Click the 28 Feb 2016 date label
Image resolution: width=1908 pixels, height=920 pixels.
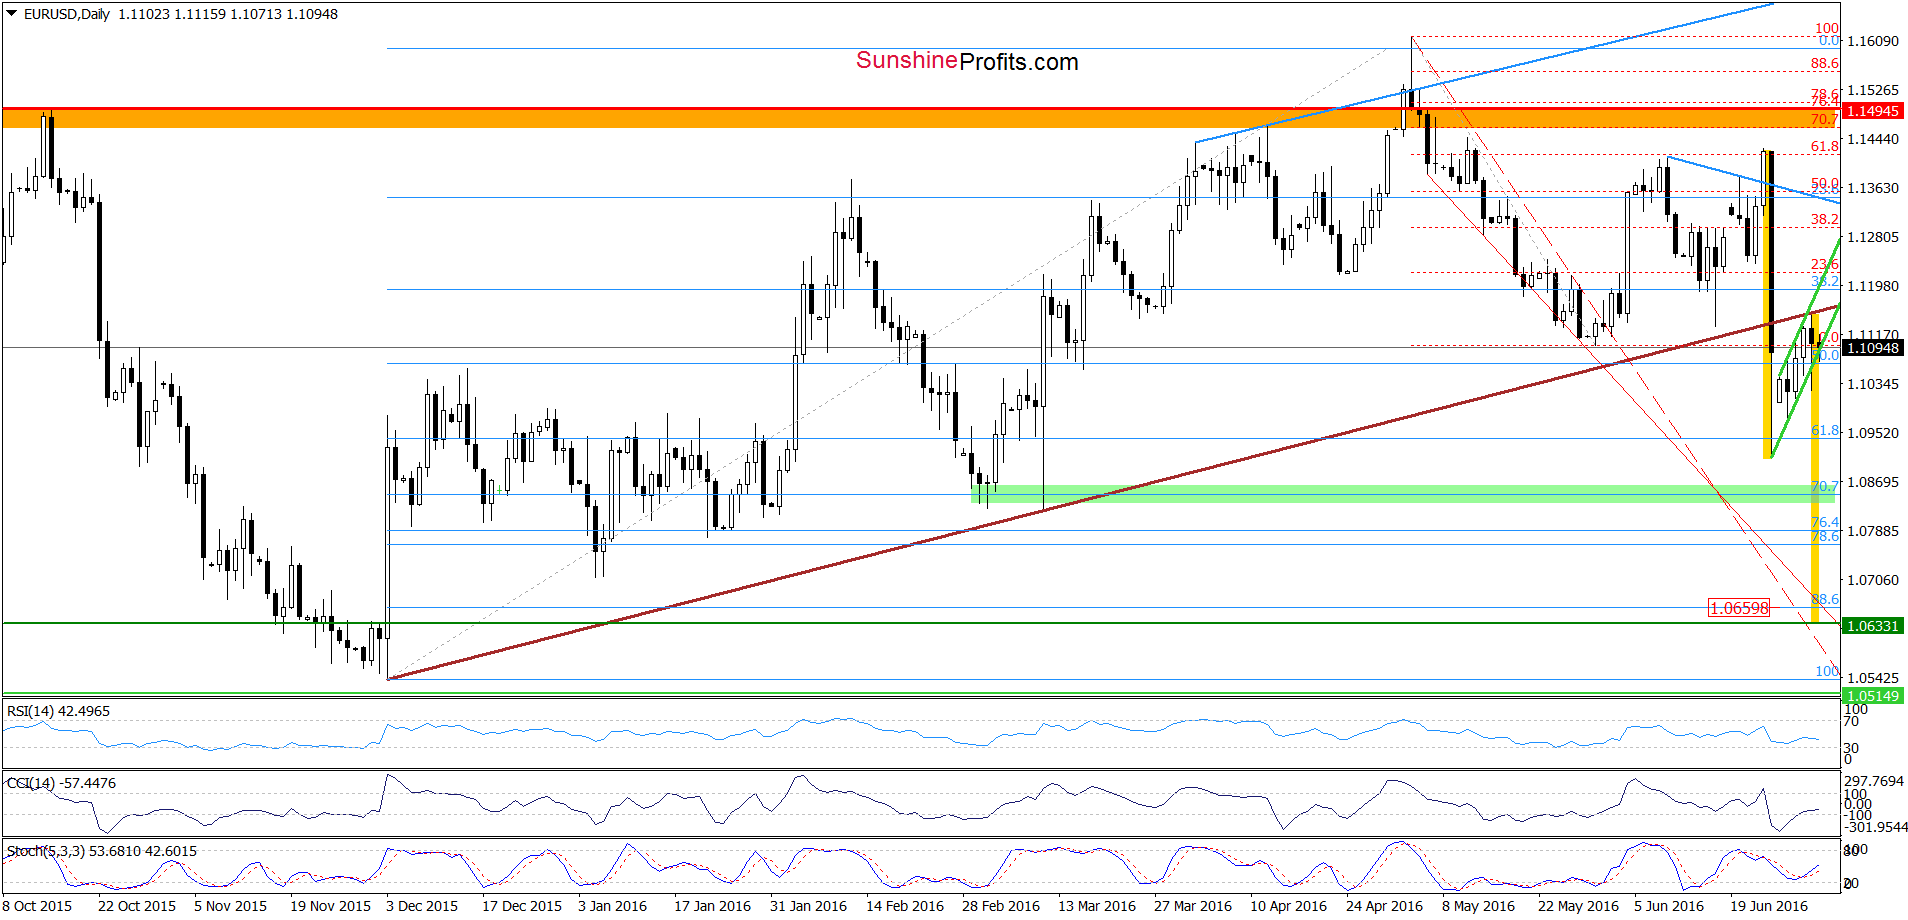point(1001,906)
